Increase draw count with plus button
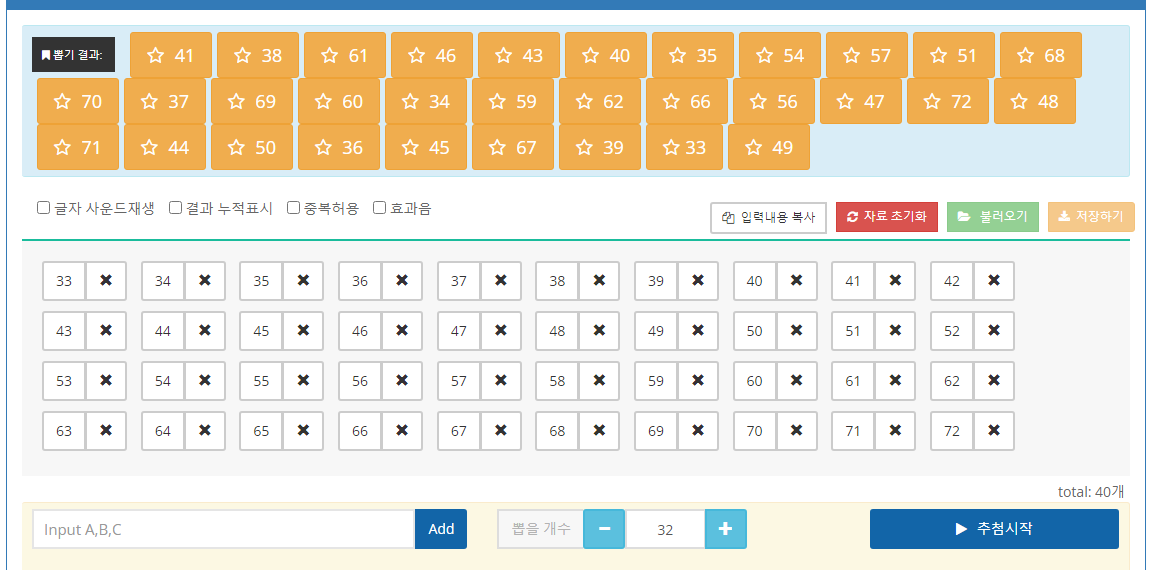The width and height of the screenshot is (1153, 587). pyautogui.click(x=726, y=529)
